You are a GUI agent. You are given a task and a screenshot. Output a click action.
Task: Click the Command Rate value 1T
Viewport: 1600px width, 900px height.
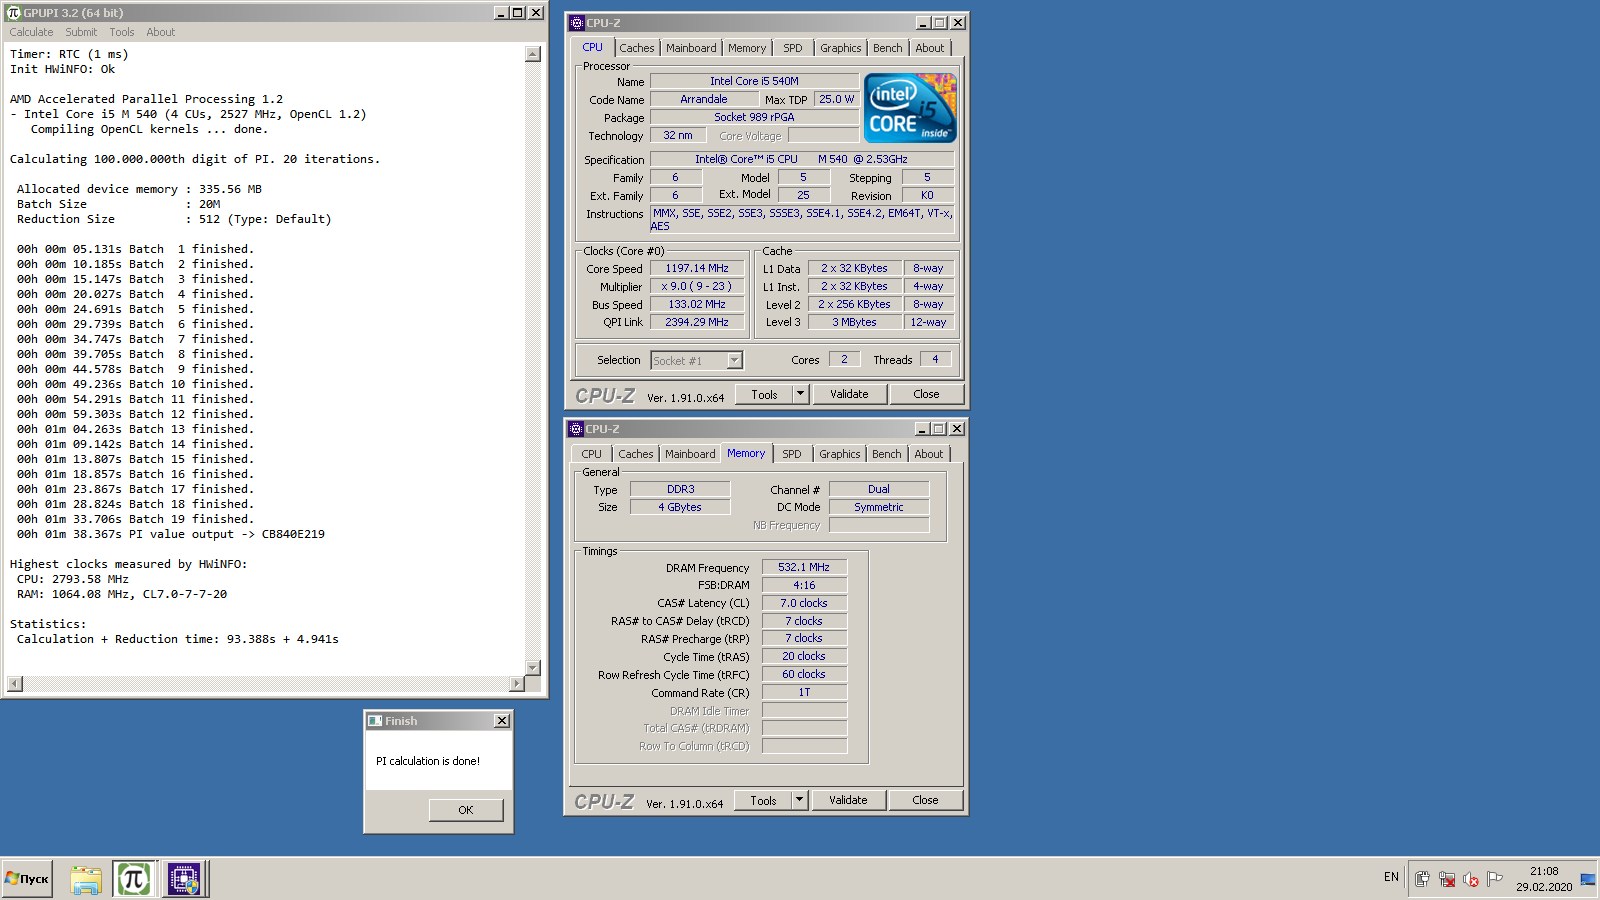pos(804,692)
